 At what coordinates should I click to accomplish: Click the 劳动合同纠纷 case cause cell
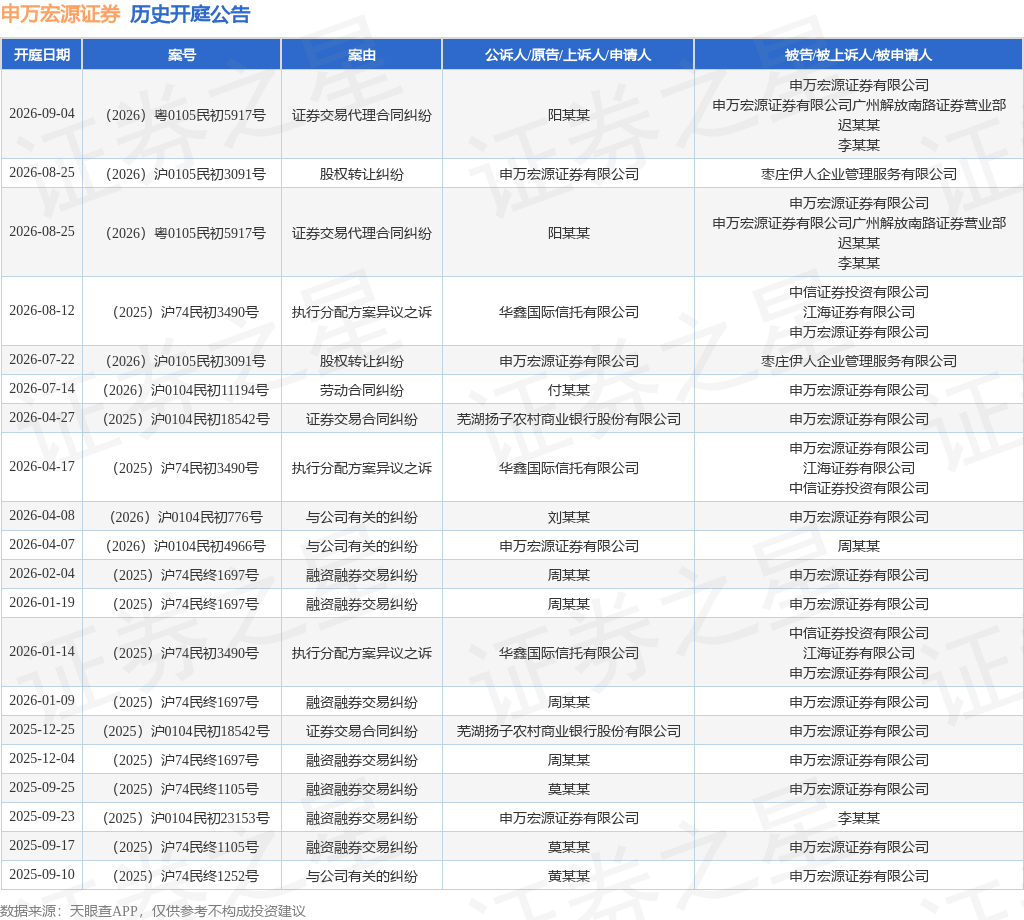(362, 390)
